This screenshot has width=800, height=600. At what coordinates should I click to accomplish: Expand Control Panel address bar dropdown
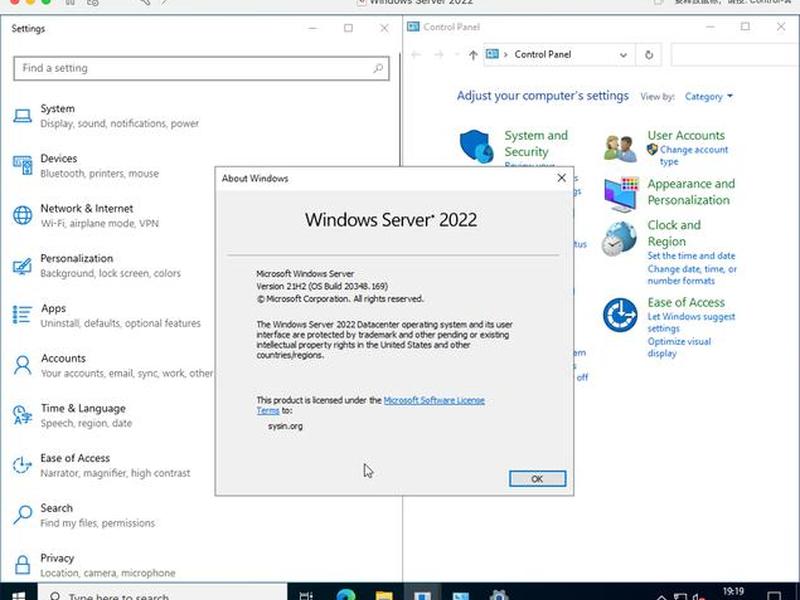tap(623, 55)
